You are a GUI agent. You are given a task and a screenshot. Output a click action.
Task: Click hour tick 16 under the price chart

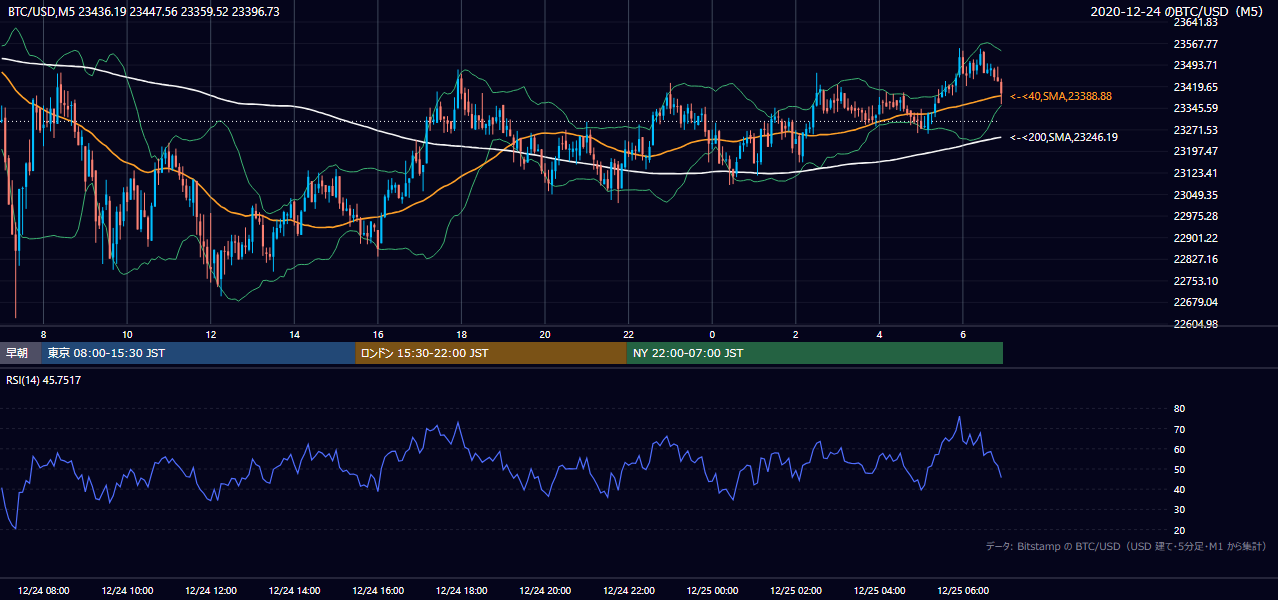[x=378, y=335]
